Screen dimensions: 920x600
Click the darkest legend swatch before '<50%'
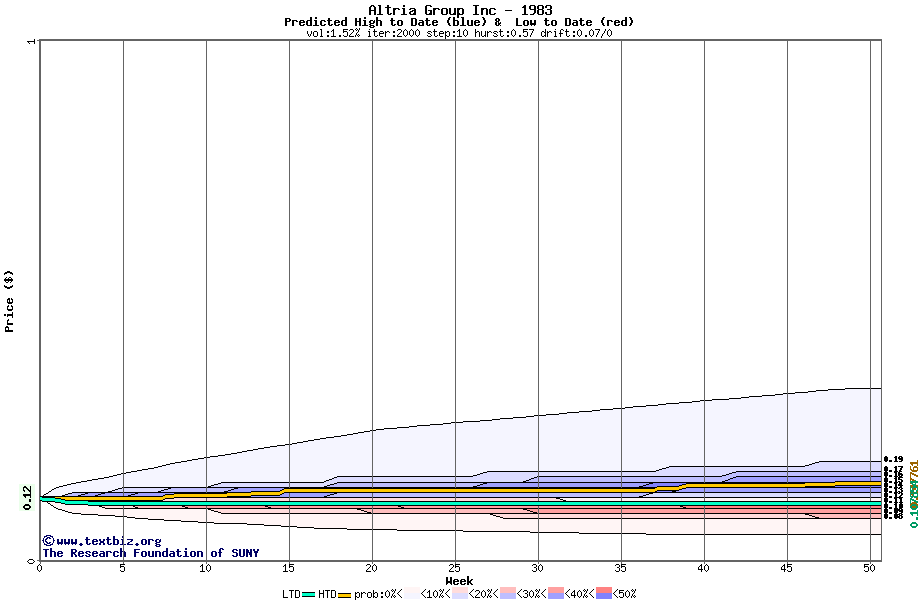click(604, 594)
